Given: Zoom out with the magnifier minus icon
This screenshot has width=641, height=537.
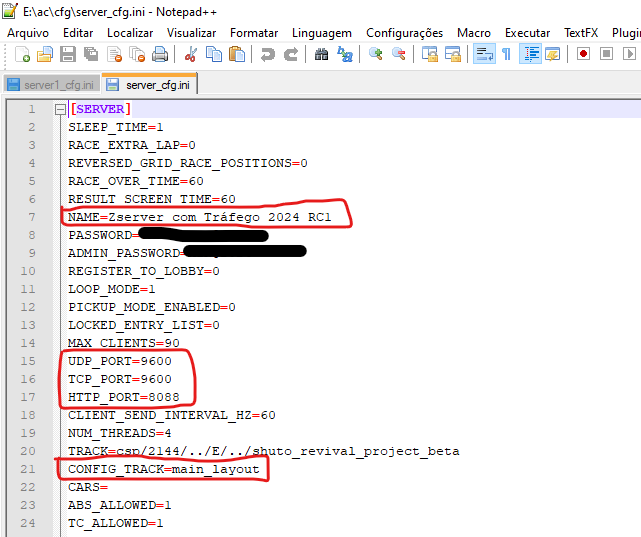Looking at the screenshot, I should pyautogui.click(x=399, y=54).
